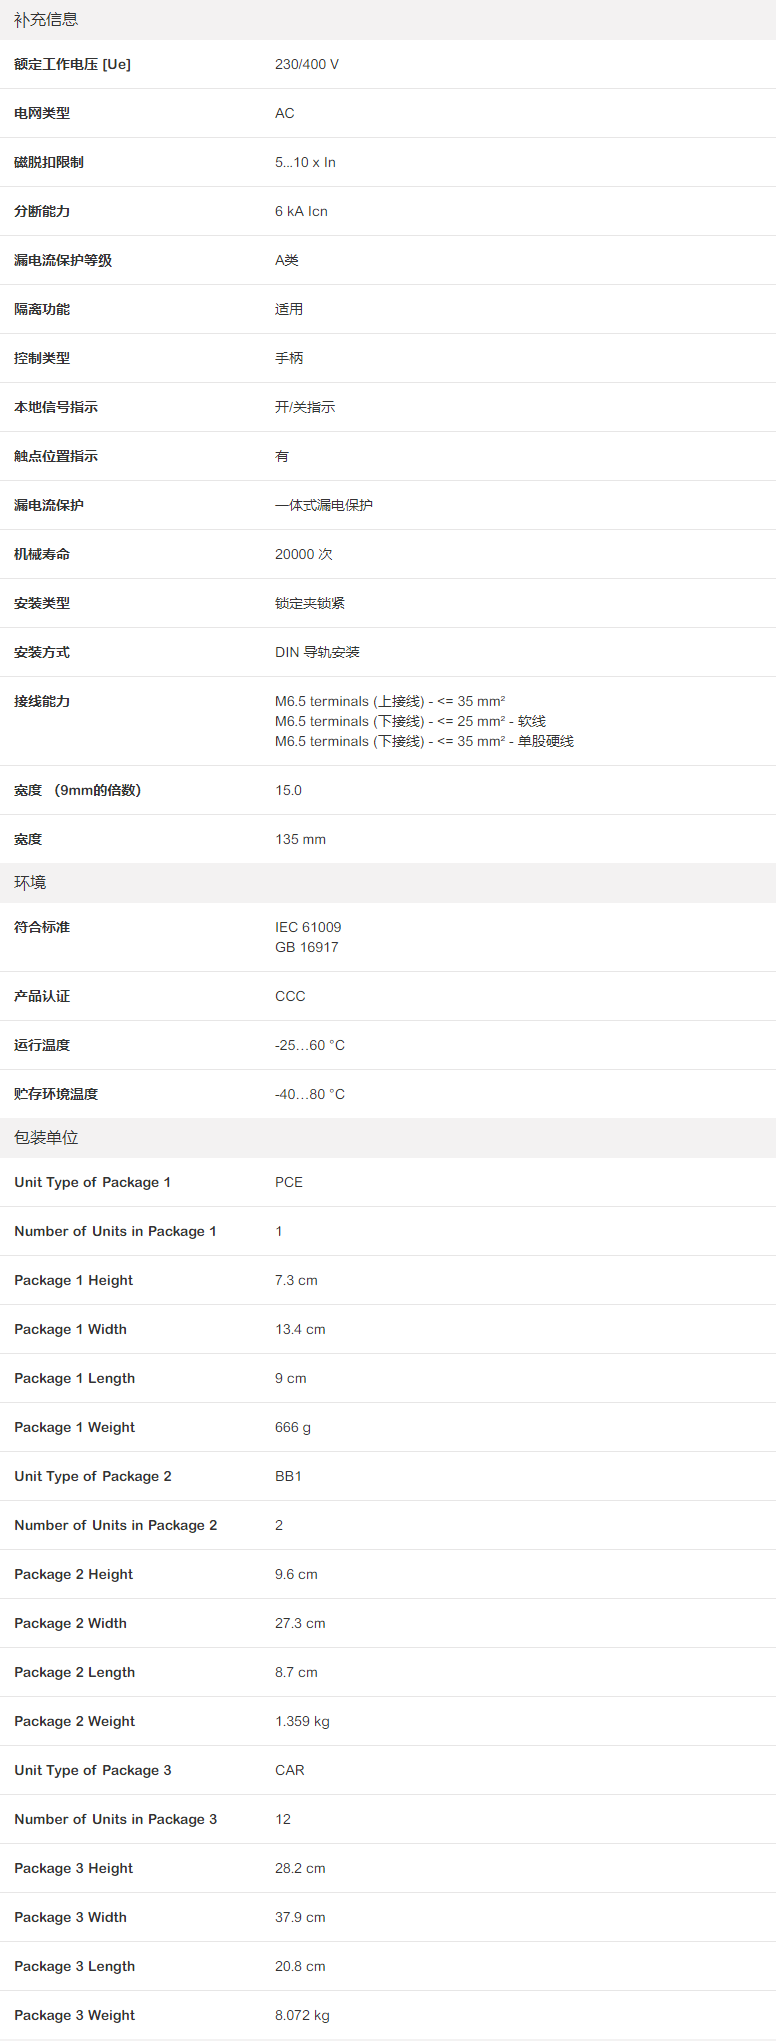The width and height of the screenshot is (776, 2041).
Task: Click the Number of Units in Package 3 value 12
Action: tap(283, 1819)
